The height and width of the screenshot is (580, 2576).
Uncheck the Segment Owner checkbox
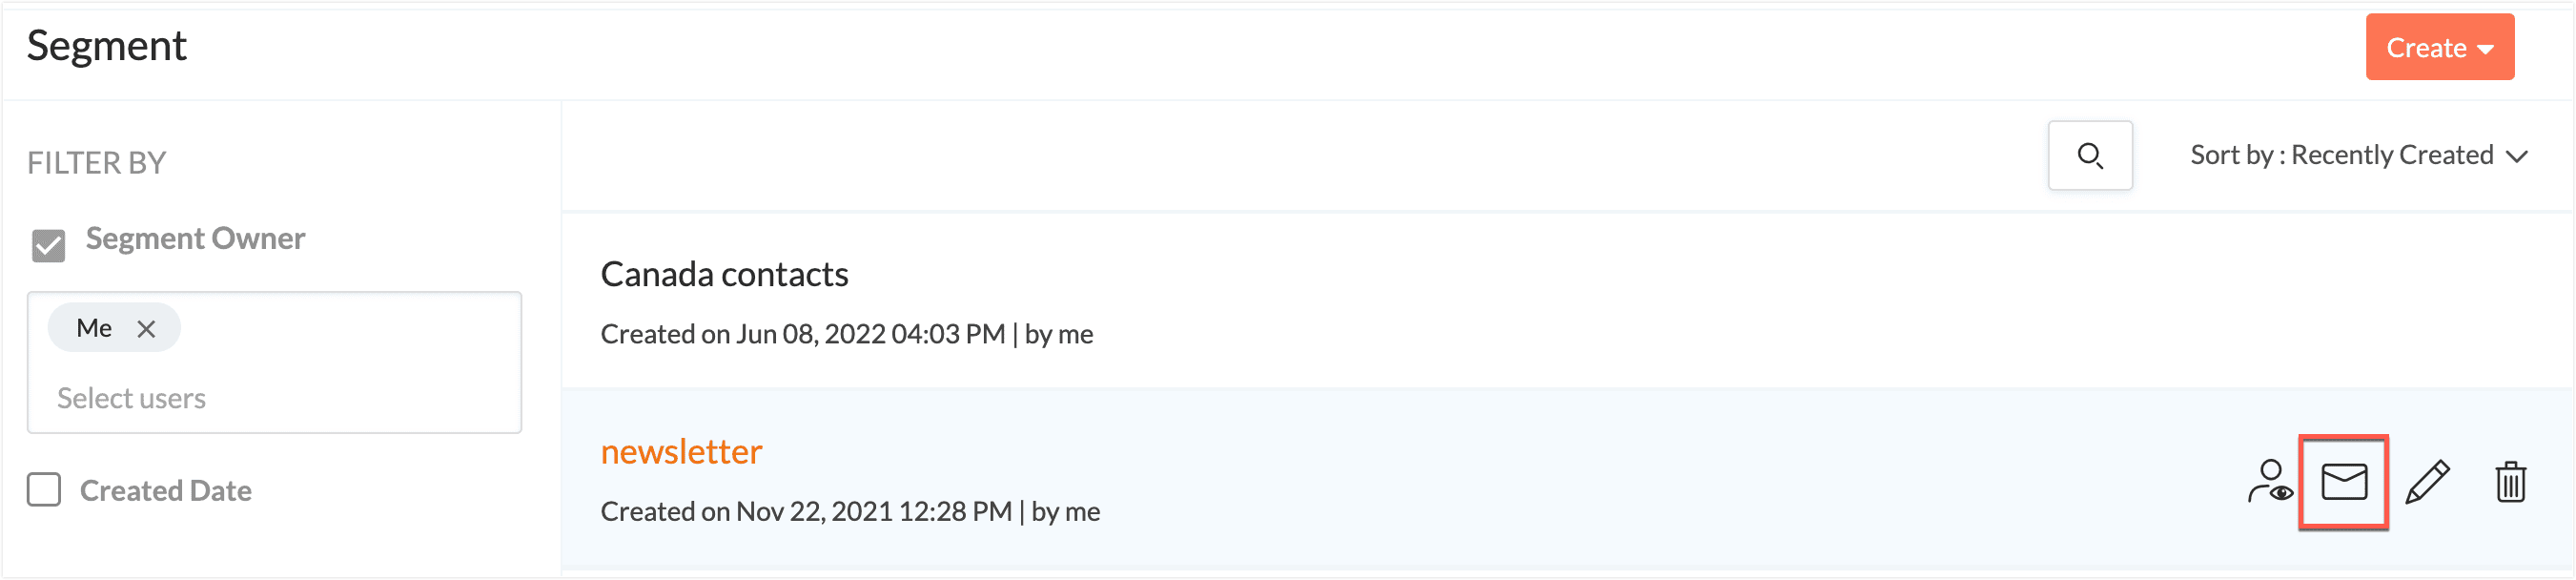click(48, 245)
